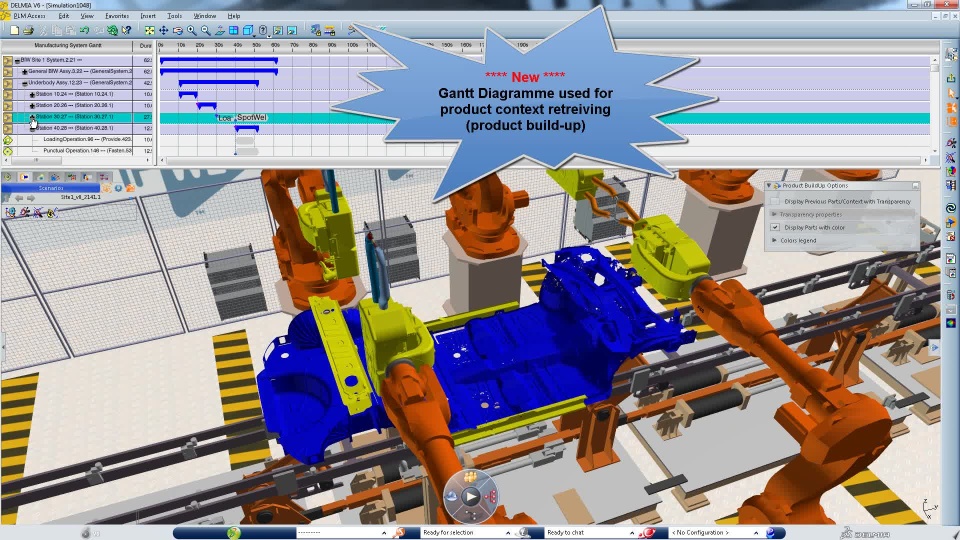Click the Gantt tree horizontal scrollbar

[36, 160]
